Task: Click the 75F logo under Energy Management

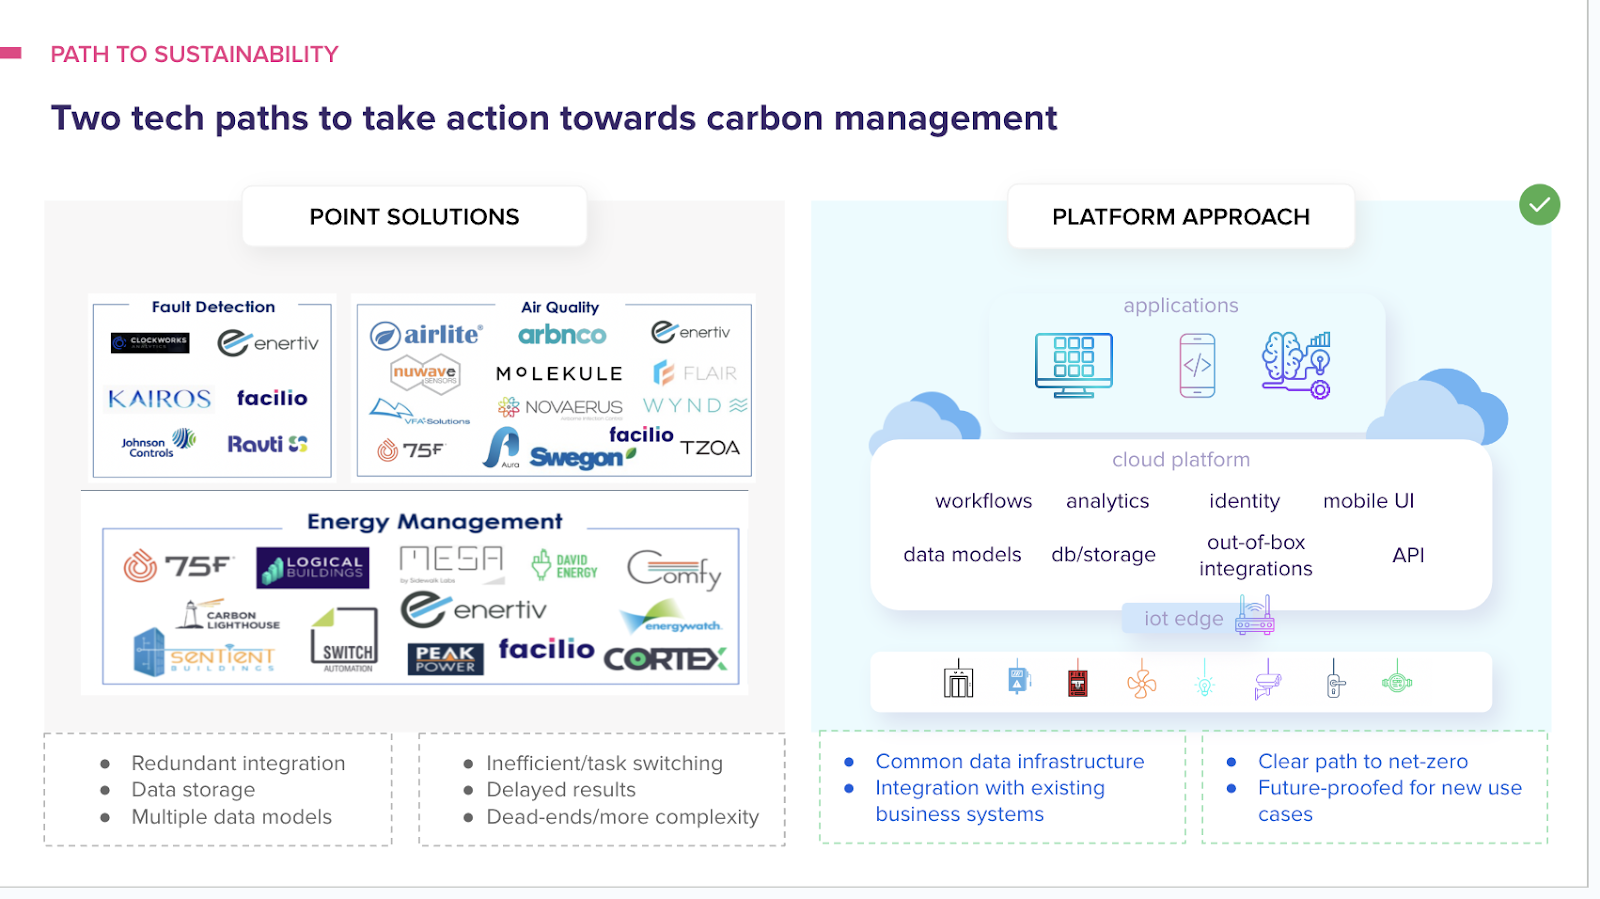Action: pos(179,566)
